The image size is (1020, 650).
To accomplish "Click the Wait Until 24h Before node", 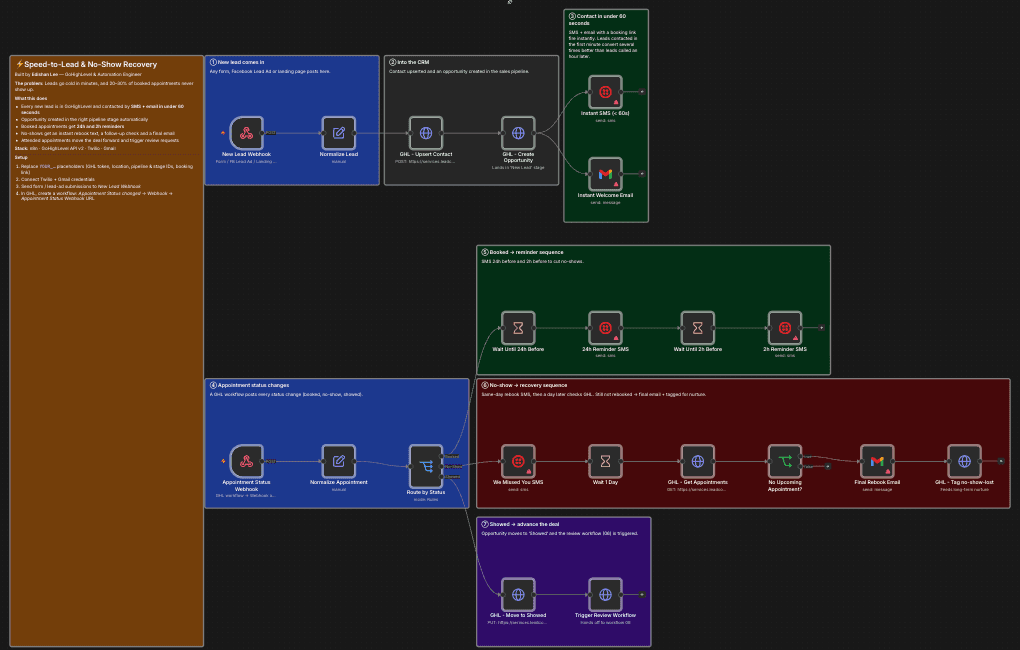I will tap(518, 328).
